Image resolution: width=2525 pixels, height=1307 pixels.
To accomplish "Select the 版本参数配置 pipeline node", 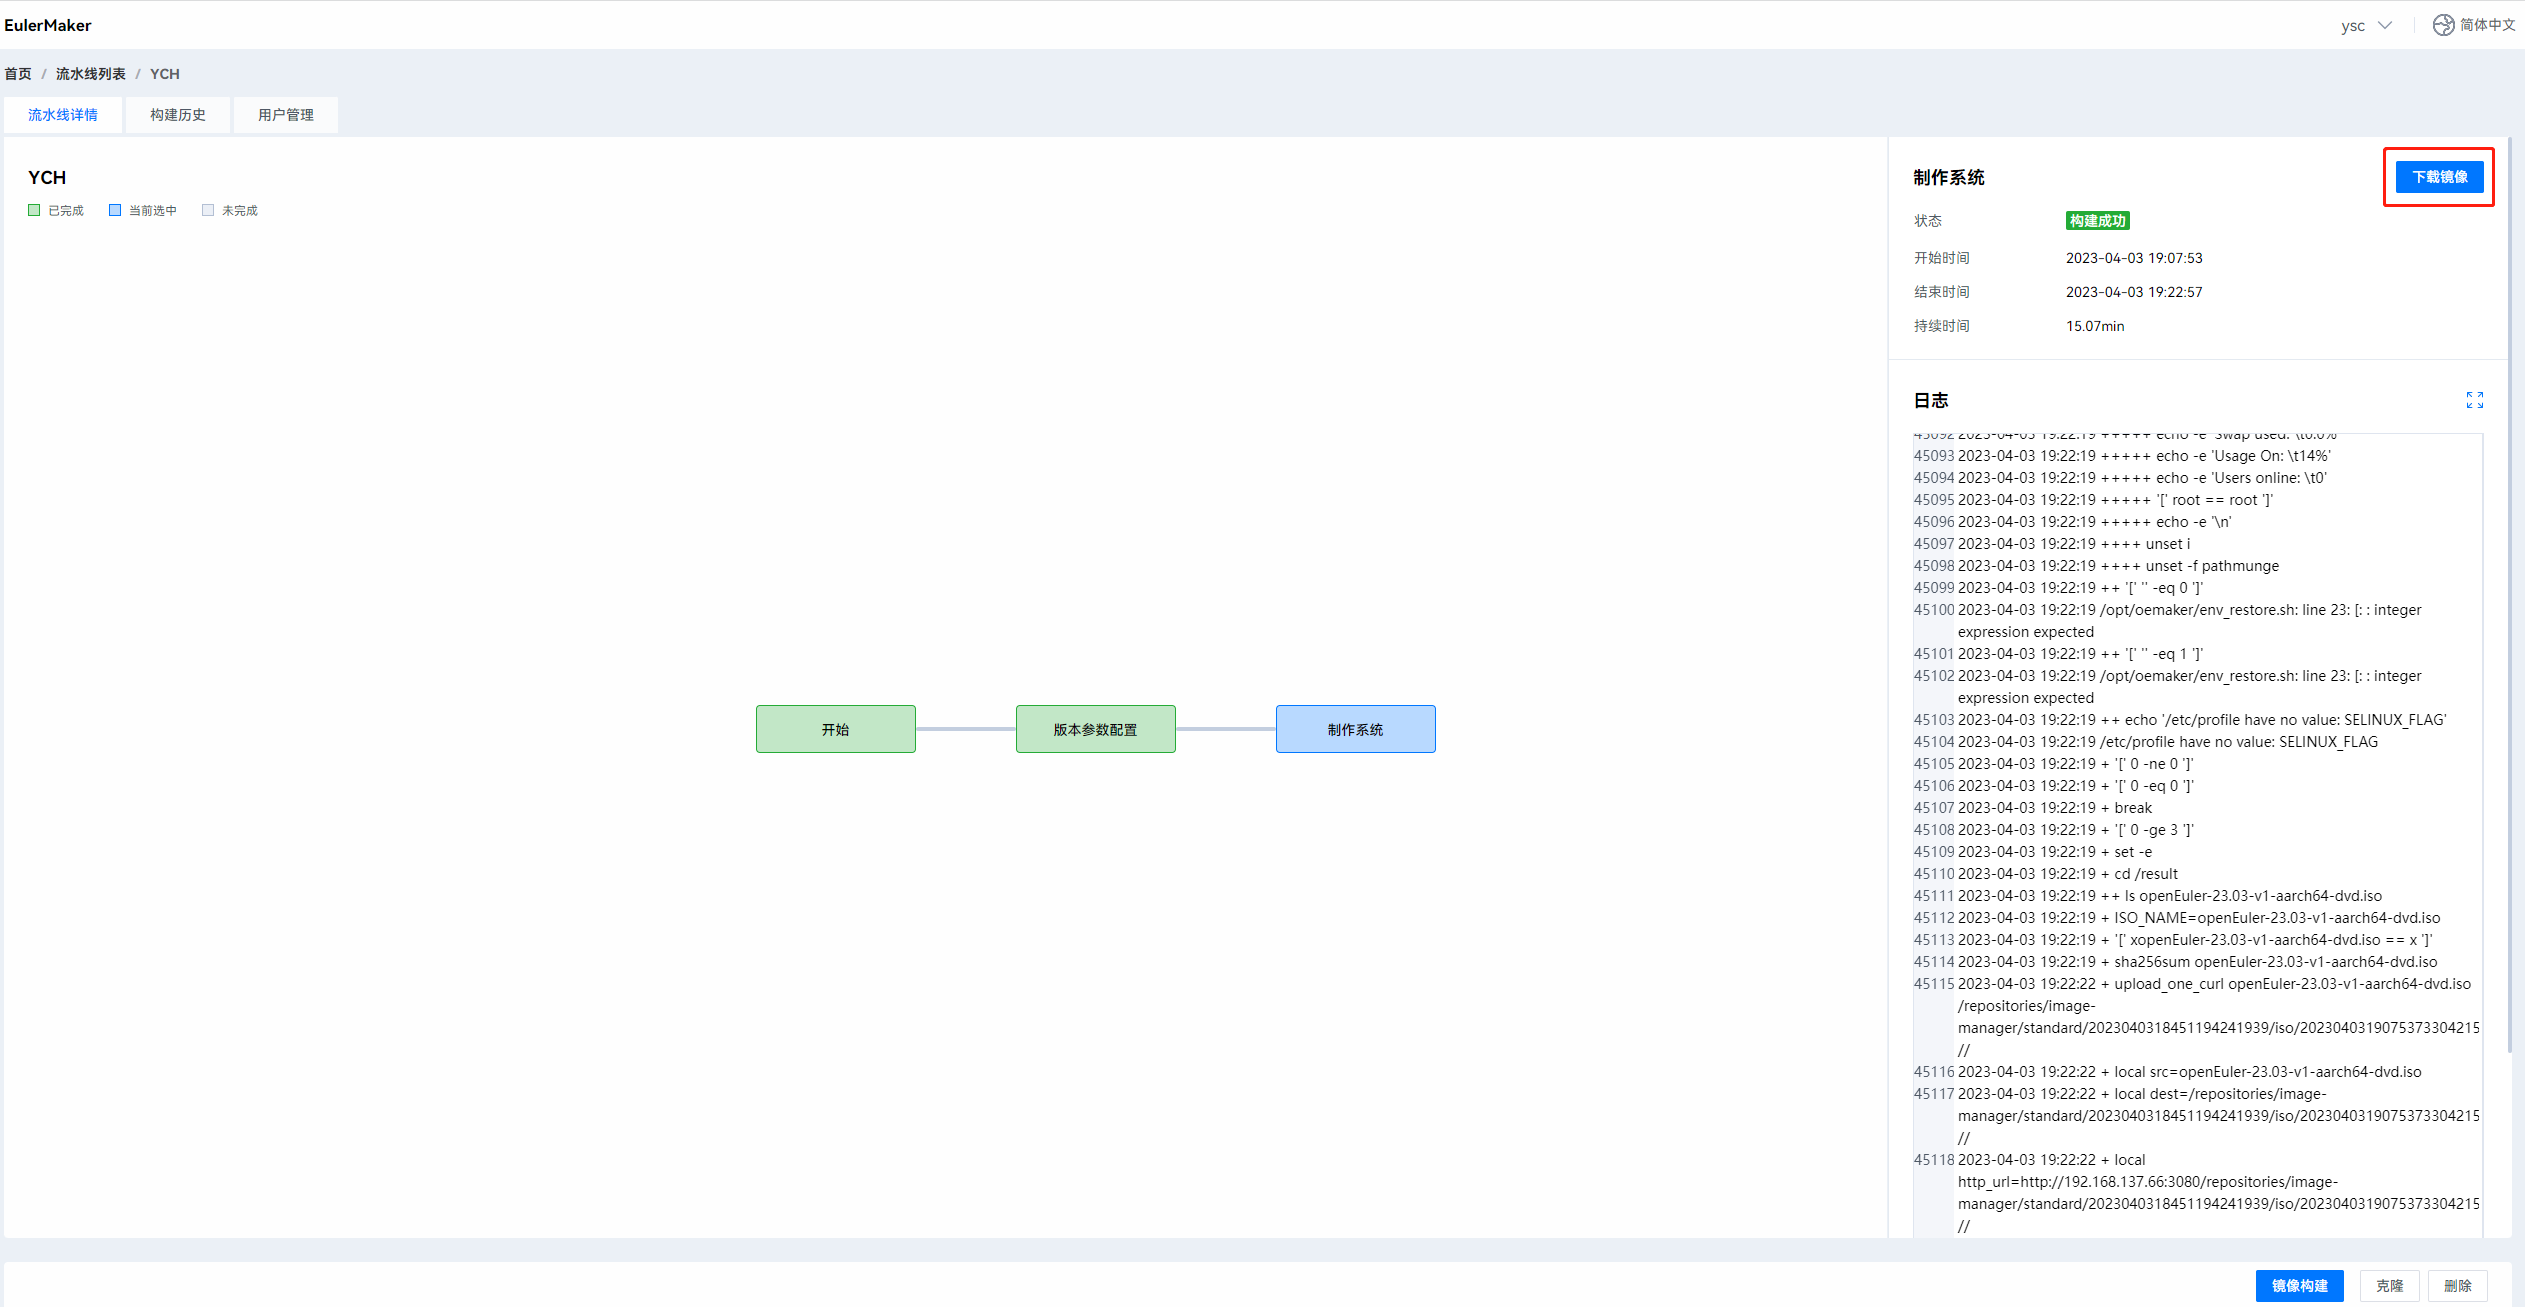I will coord(1095,729).
